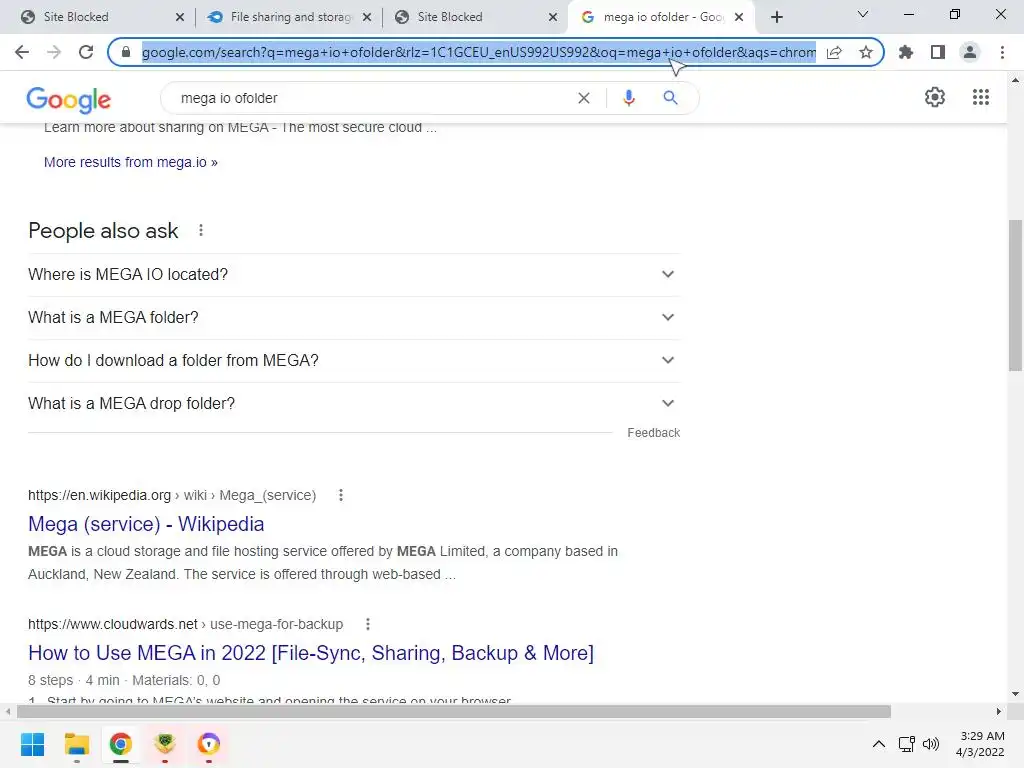The width and height of the screenshot is (1024, 768).
Task: Open the Chrome three-dot menu
Action: 1002,52
